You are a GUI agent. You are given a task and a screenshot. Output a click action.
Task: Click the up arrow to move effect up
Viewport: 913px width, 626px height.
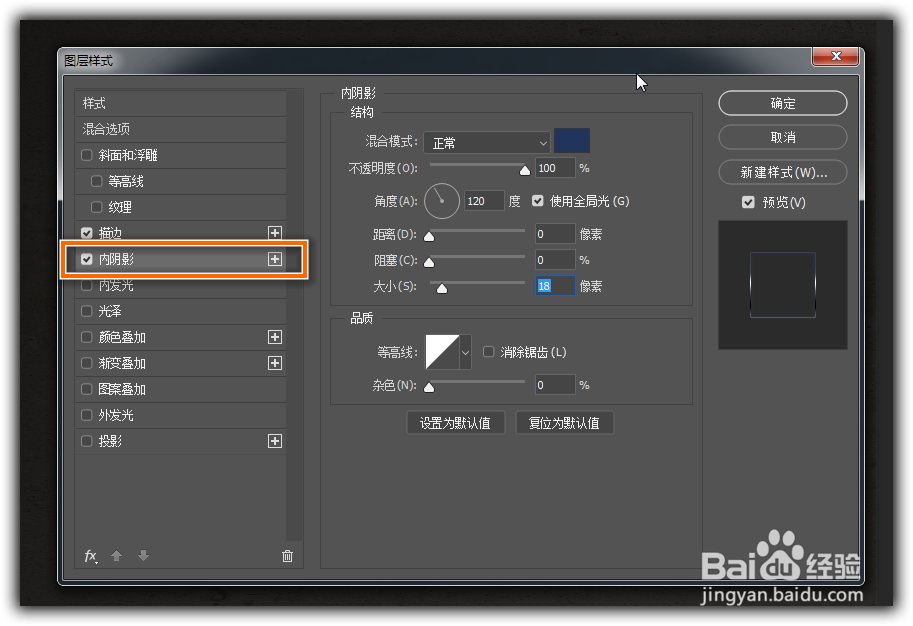tap(117, 555)
